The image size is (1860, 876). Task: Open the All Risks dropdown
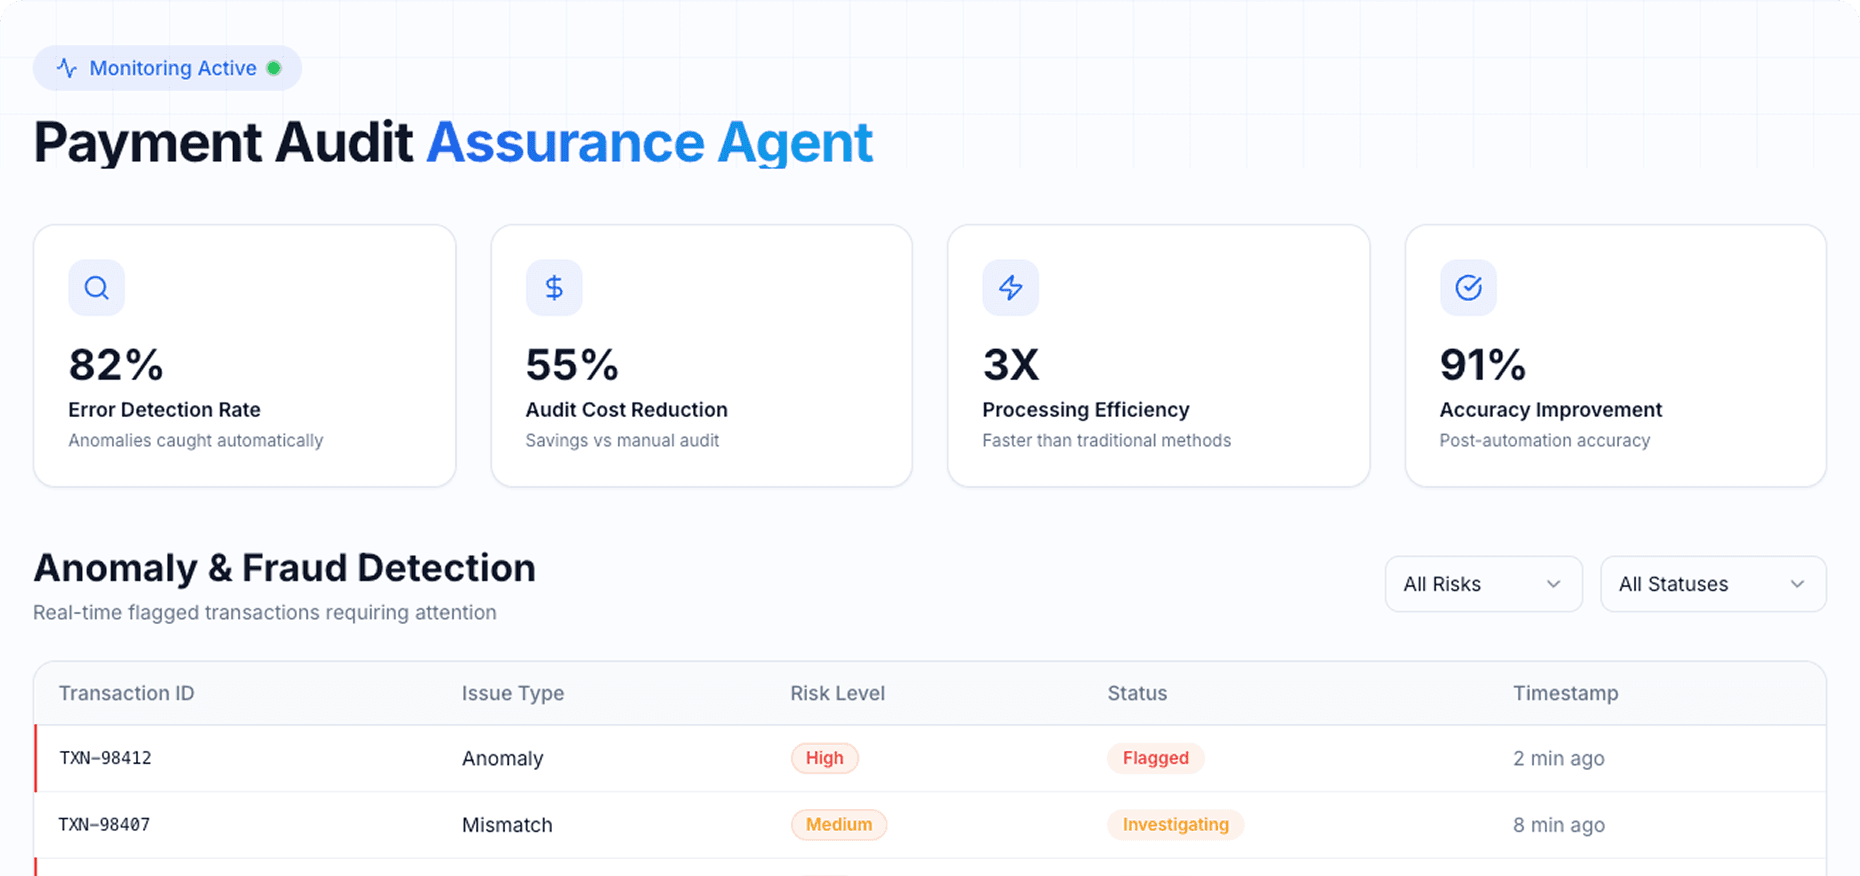[x=1484, y=584]
